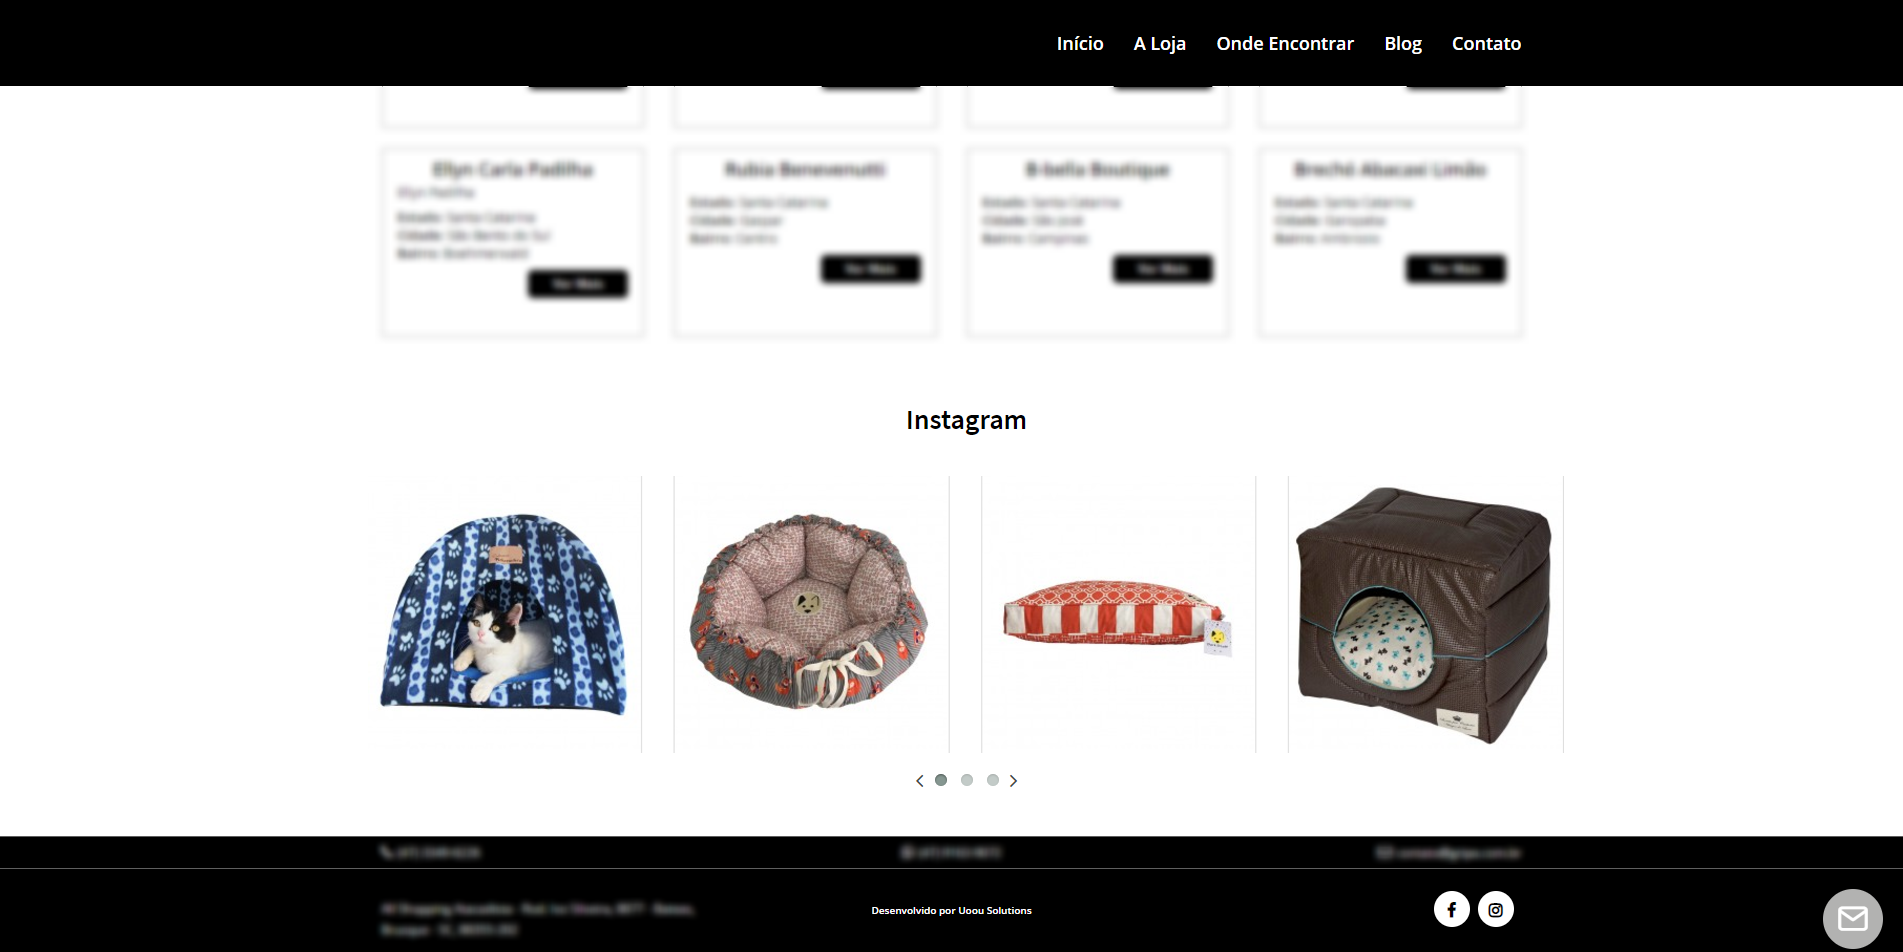Select the first carousel pagination dot
Screen dimensions: 1903x952
click(x=941, y=780)
